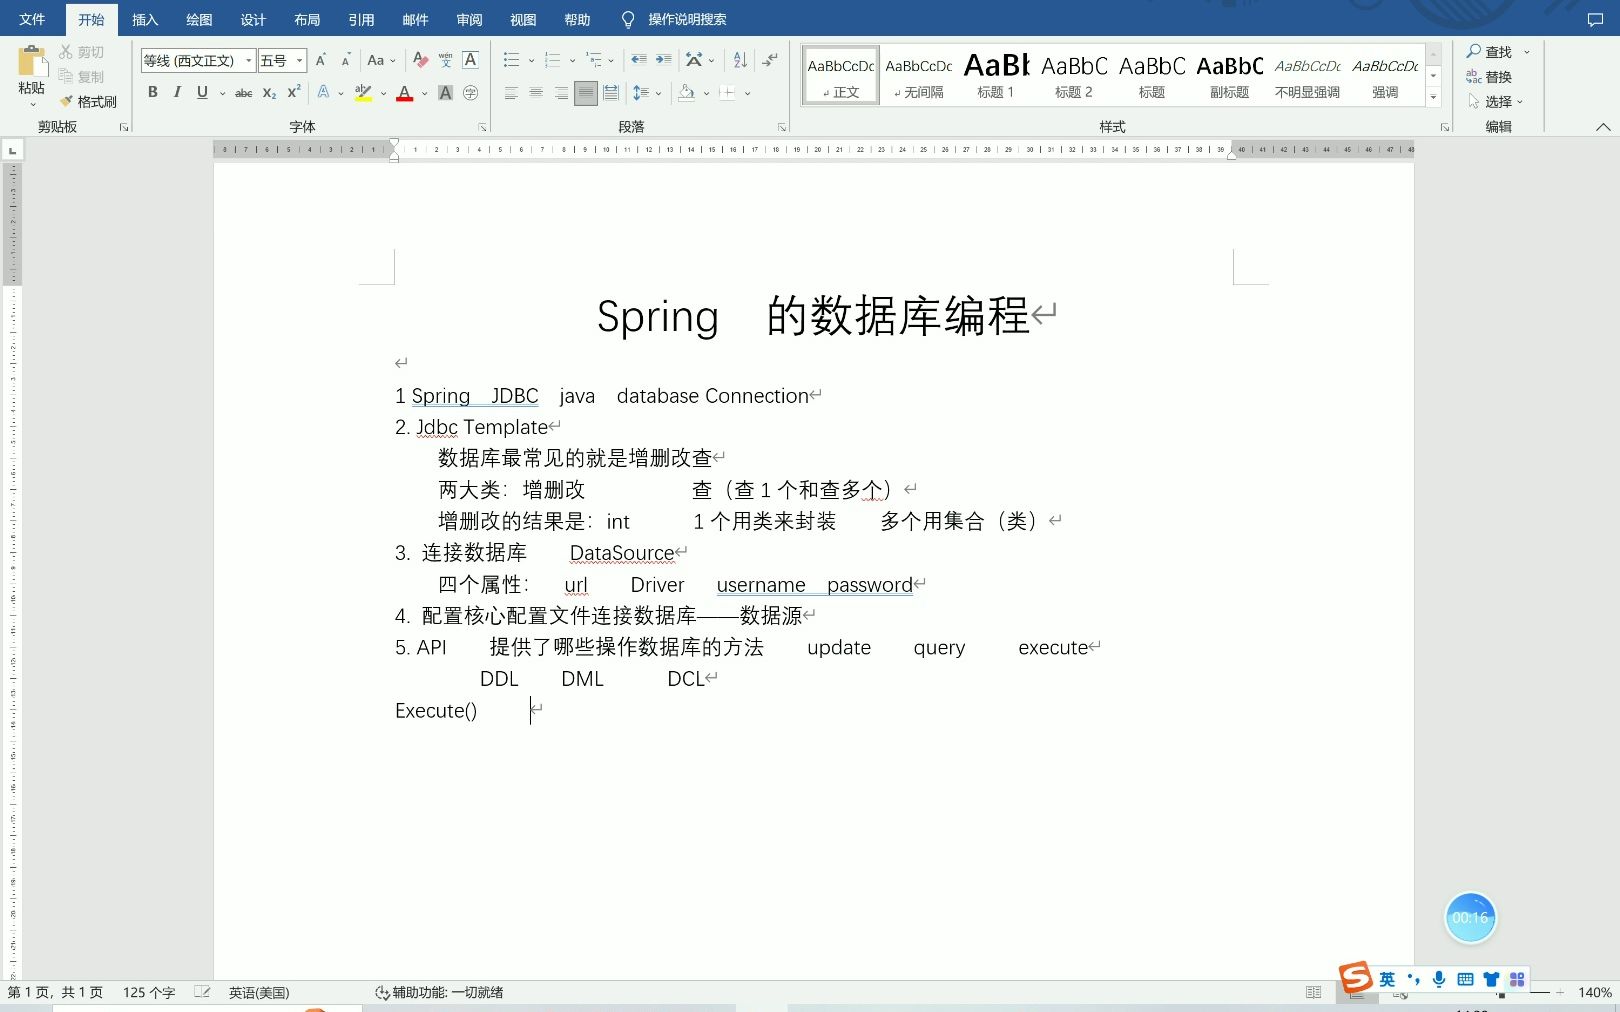The width and height of the screenshot is (1620, 1012).
Task: Click the sort icon
Action: point(740,60)
